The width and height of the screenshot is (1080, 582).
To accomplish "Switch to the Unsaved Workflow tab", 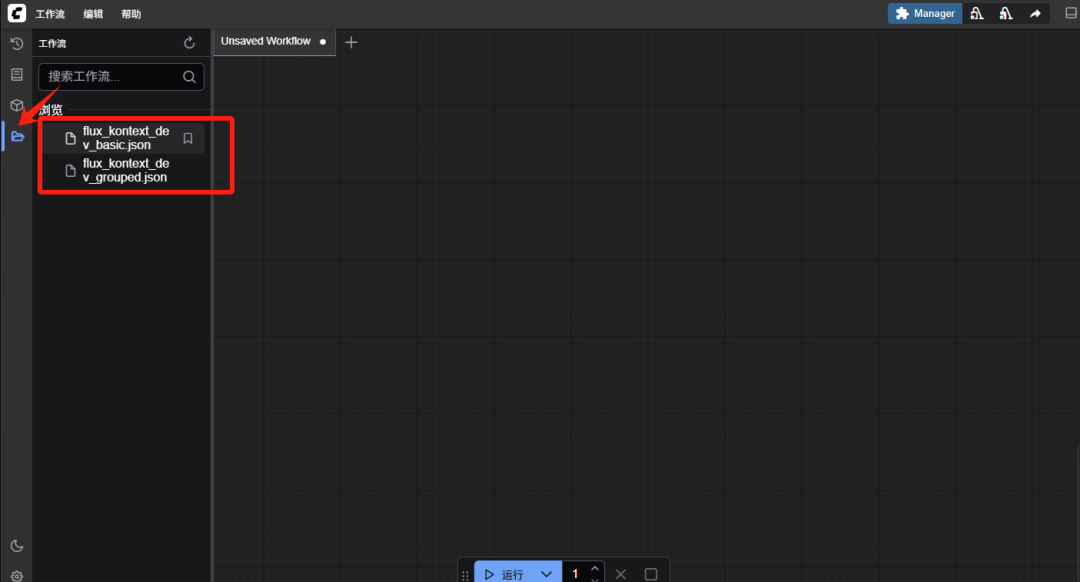I will [x=274, y=41].
